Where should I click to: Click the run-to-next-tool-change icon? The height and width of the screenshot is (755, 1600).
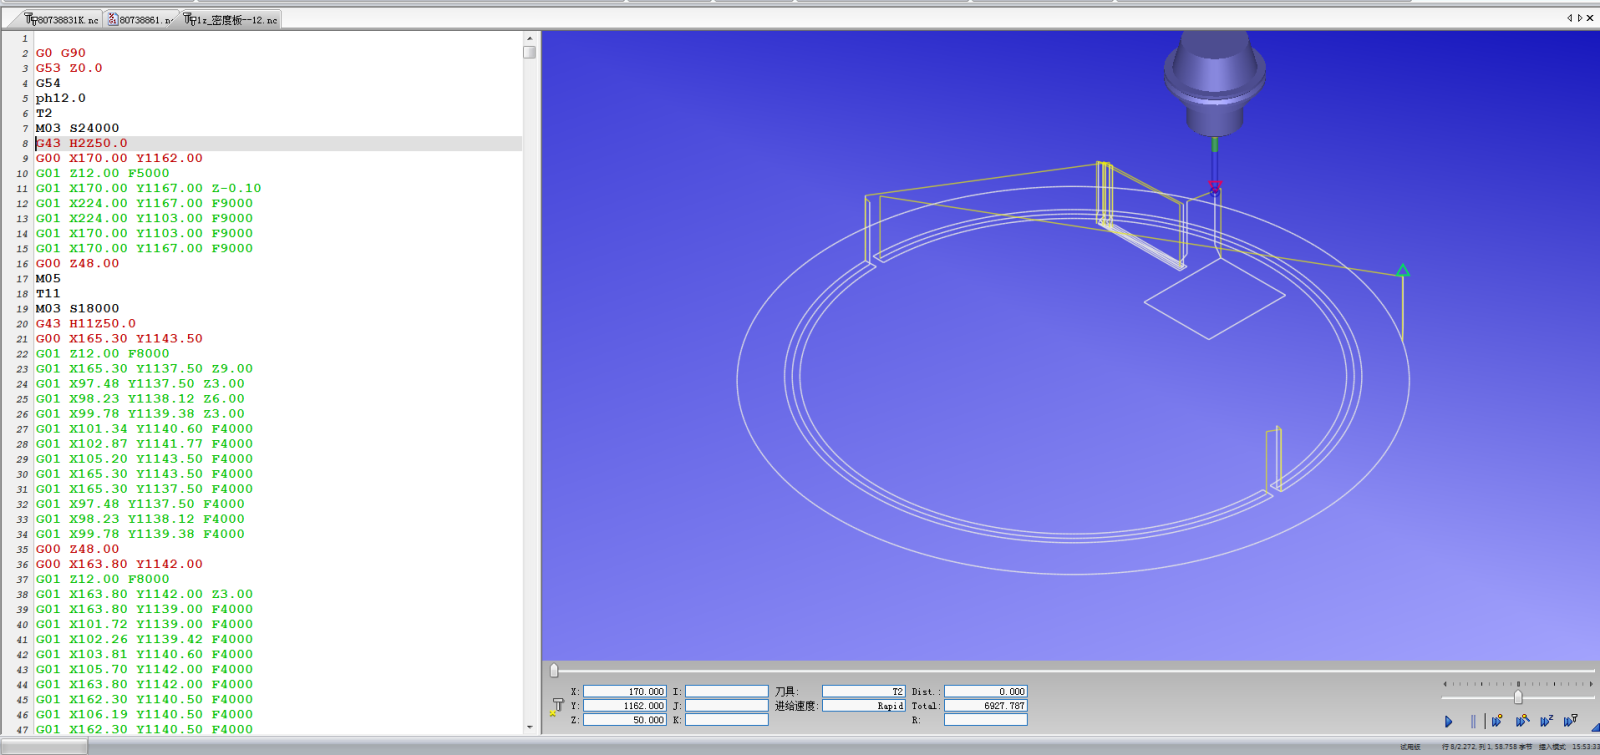[1570, 721]
